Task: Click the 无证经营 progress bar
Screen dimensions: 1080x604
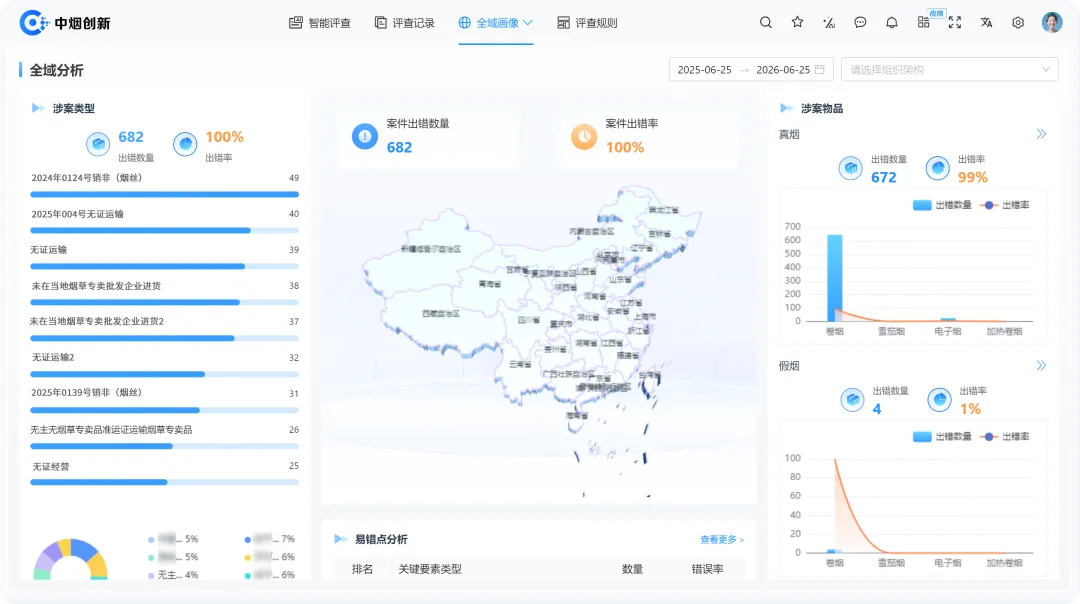Action: tap(165, 482)
